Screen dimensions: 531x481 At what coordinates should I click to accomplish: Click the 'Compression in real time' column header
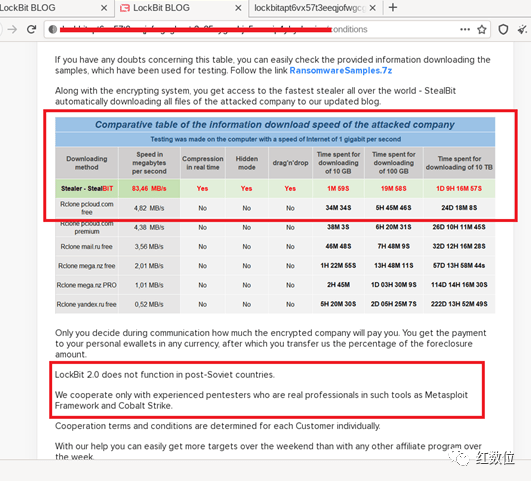point(203,163)
